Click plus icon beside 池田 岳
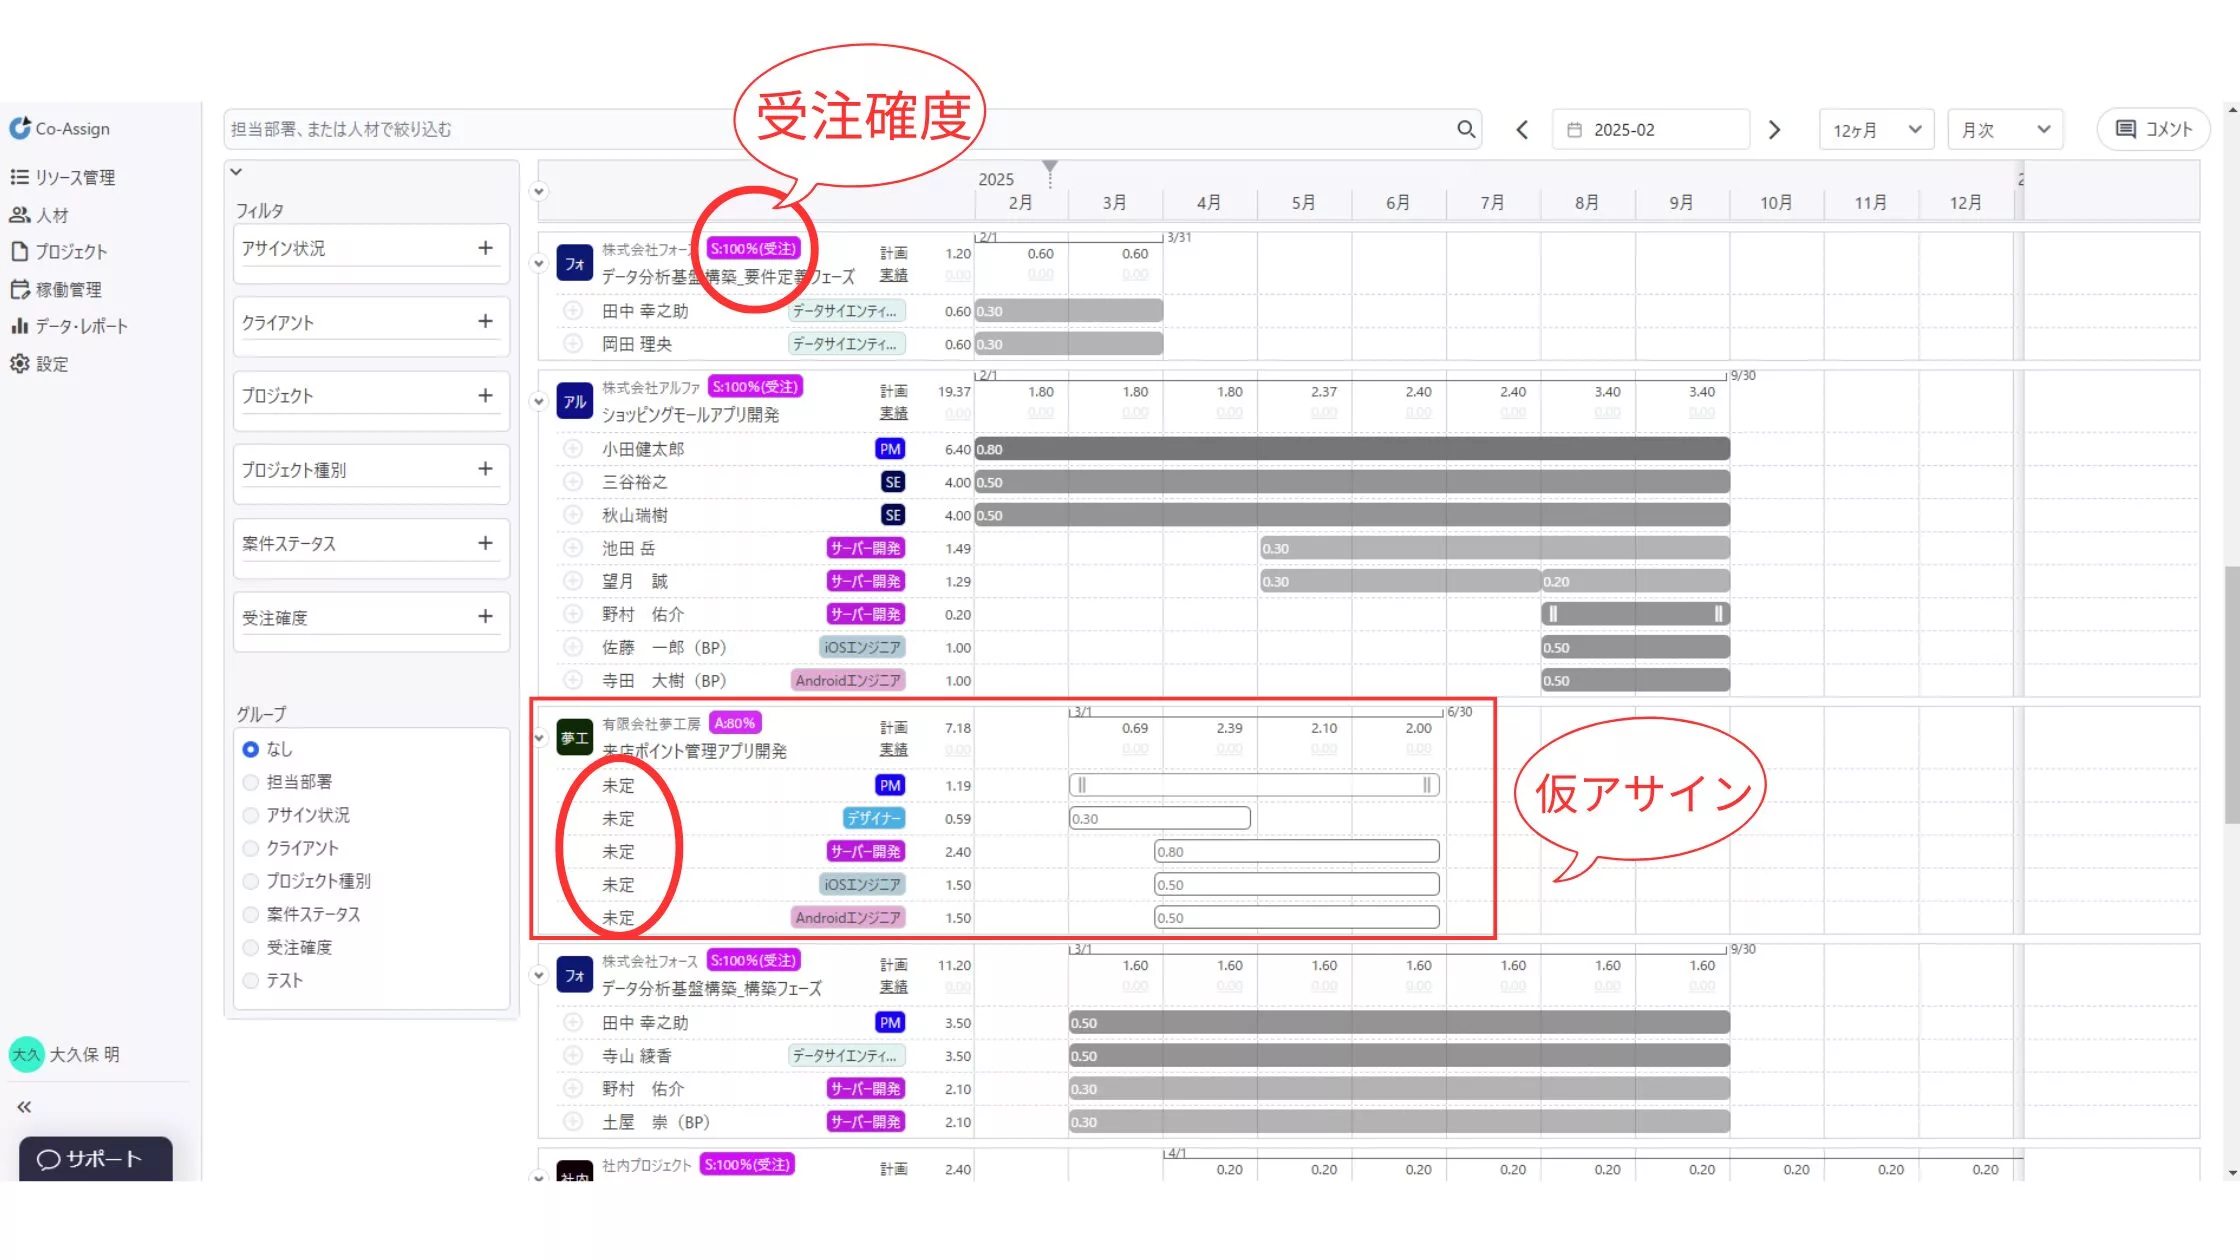 coord(573,548)
